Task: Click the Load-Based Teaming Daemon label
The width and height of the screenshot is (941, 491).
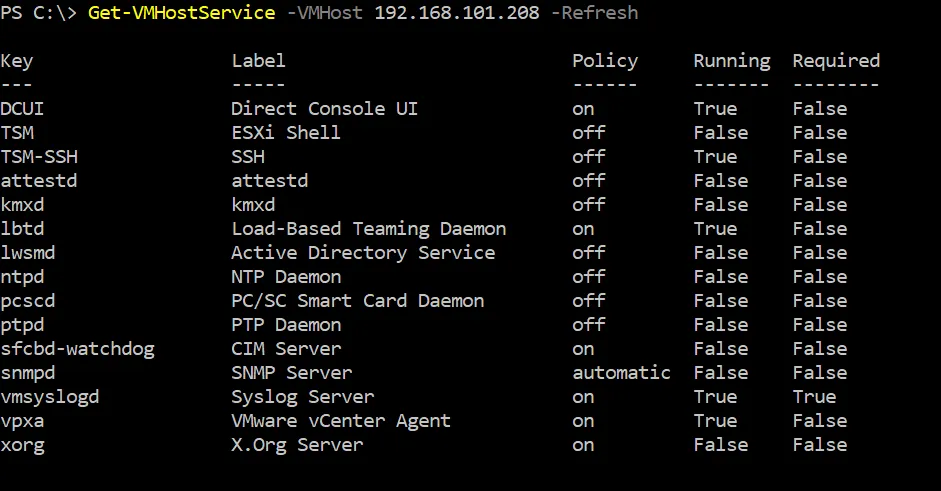Action: 368,229
